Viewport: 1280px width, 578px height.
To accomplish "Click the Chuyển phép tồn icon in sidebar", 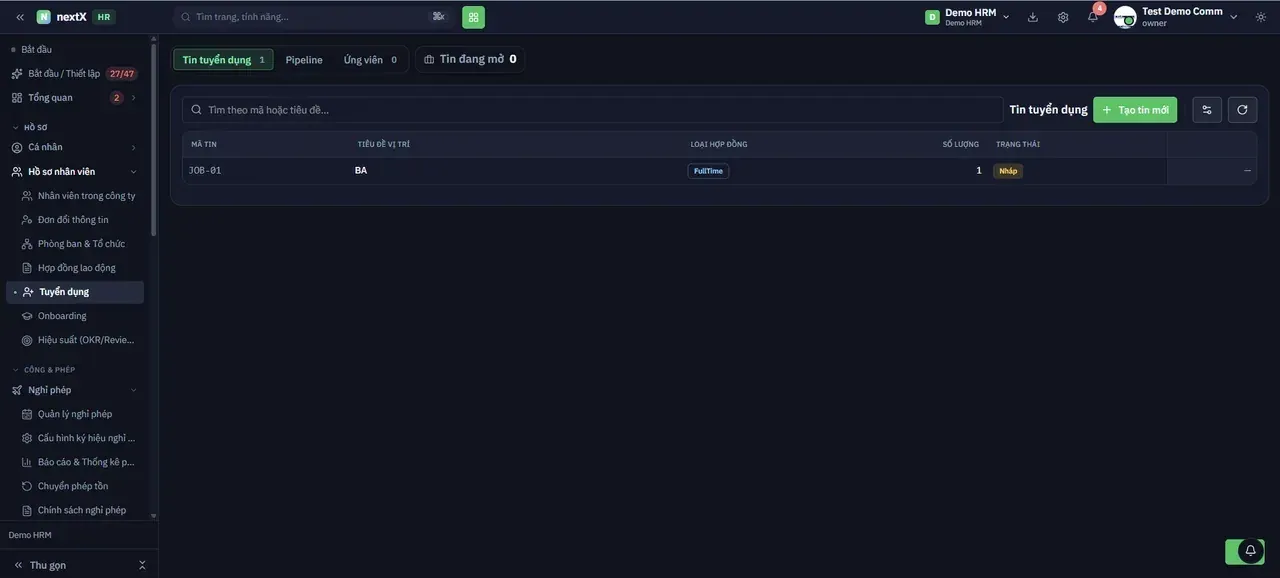I will [x=28, y=486].
